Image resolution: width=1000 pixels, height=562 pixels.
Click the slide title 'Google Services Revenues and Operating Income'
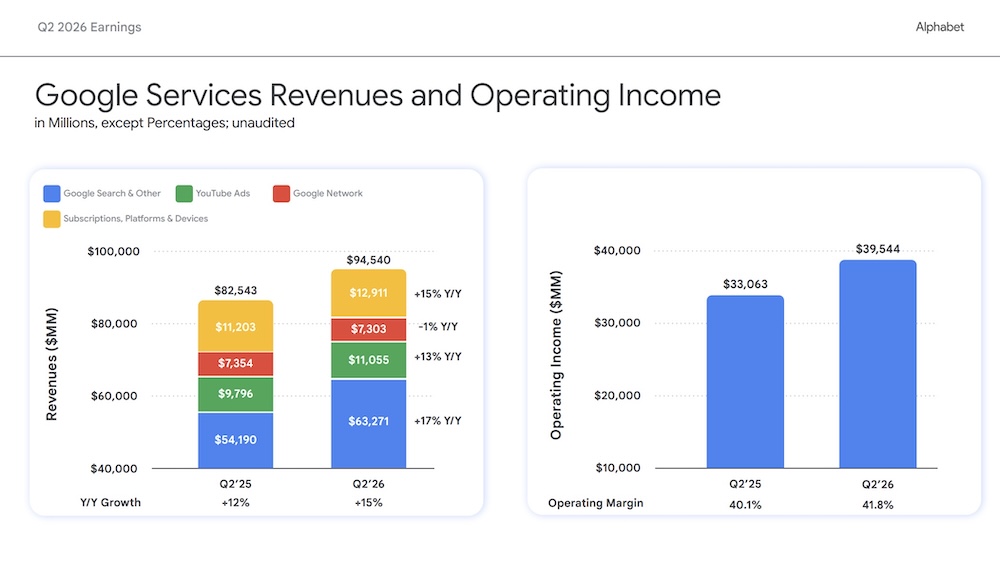pyautogui.click(x=378, y=96)
